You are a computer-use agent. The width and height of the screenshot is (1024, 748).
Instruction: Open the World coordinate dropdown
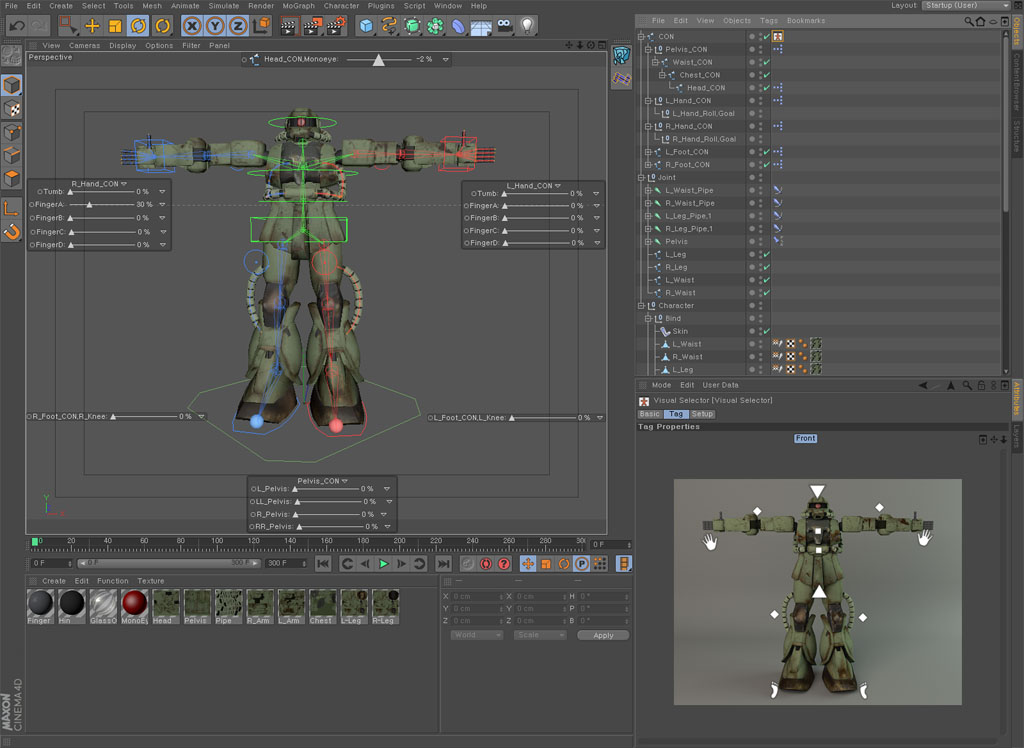pyautogui.click(x=477, y=636)
